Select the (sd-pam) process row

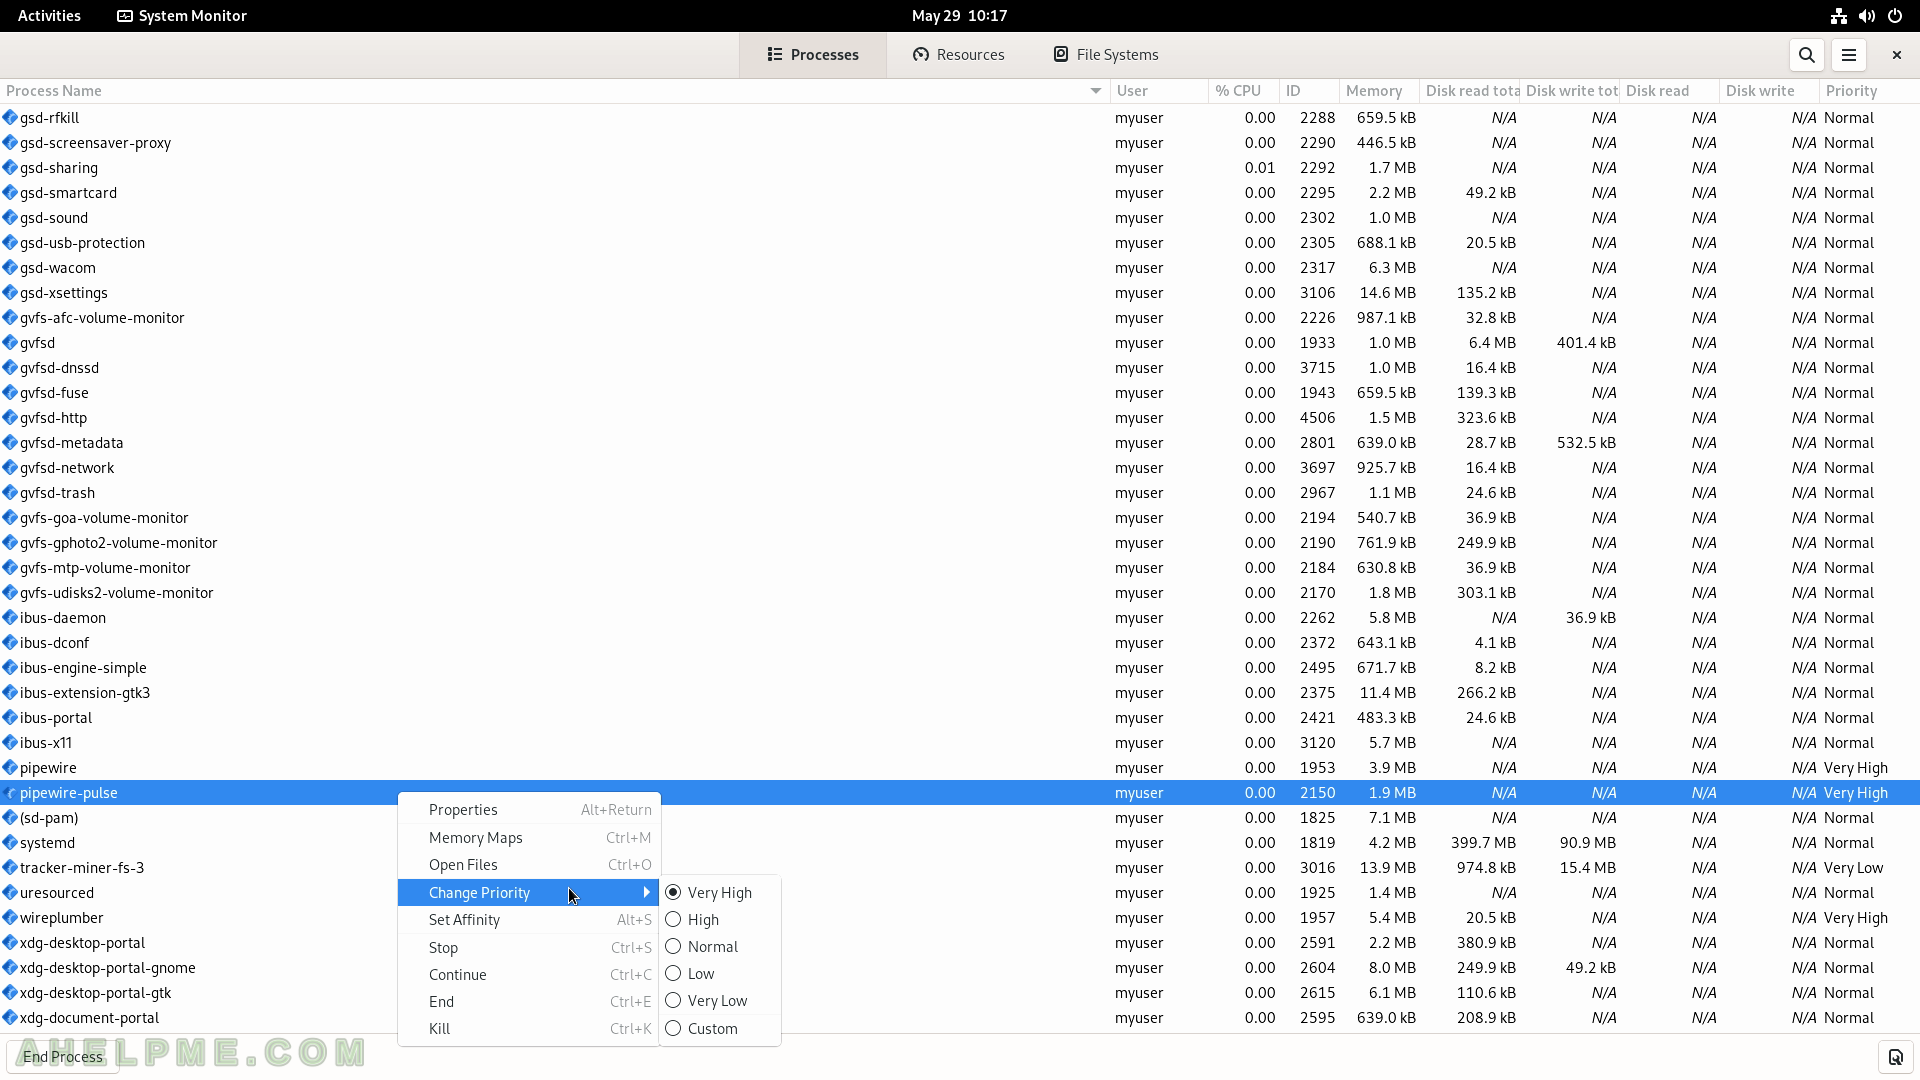coord(959,818)
